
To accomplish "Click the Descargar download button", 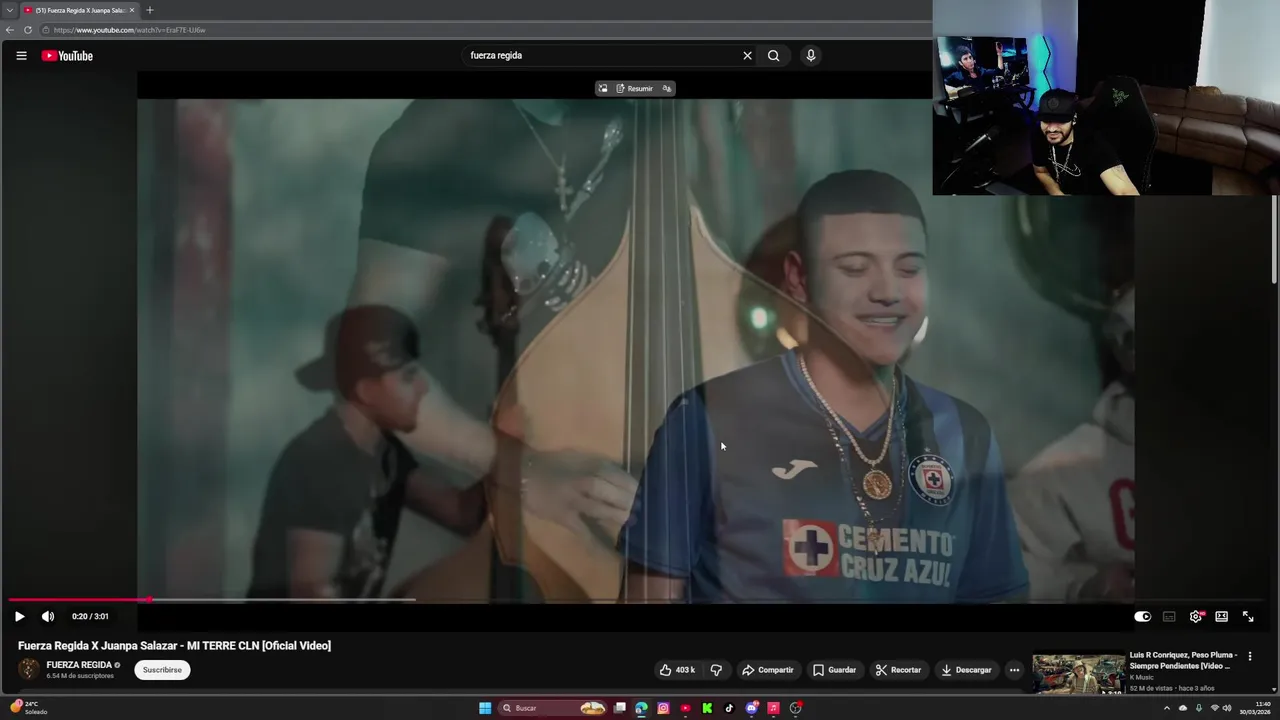I will click(x=966, y=670).
